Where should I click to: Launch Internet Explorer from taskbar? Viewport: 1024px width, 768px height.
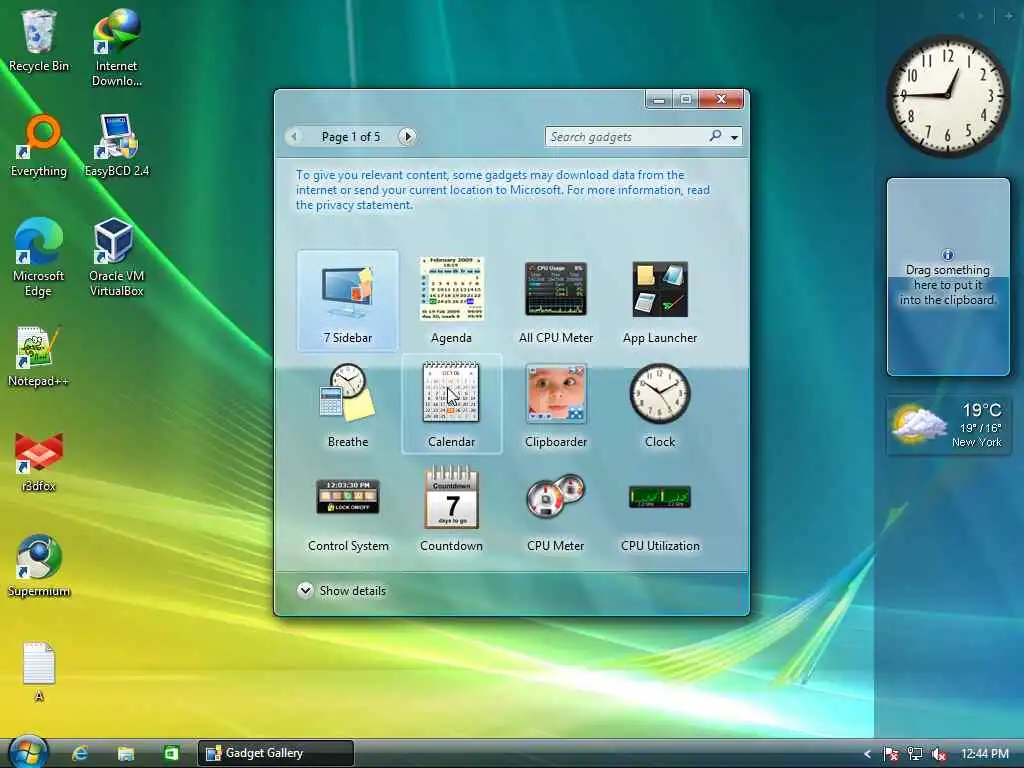(x=80, y=754)
